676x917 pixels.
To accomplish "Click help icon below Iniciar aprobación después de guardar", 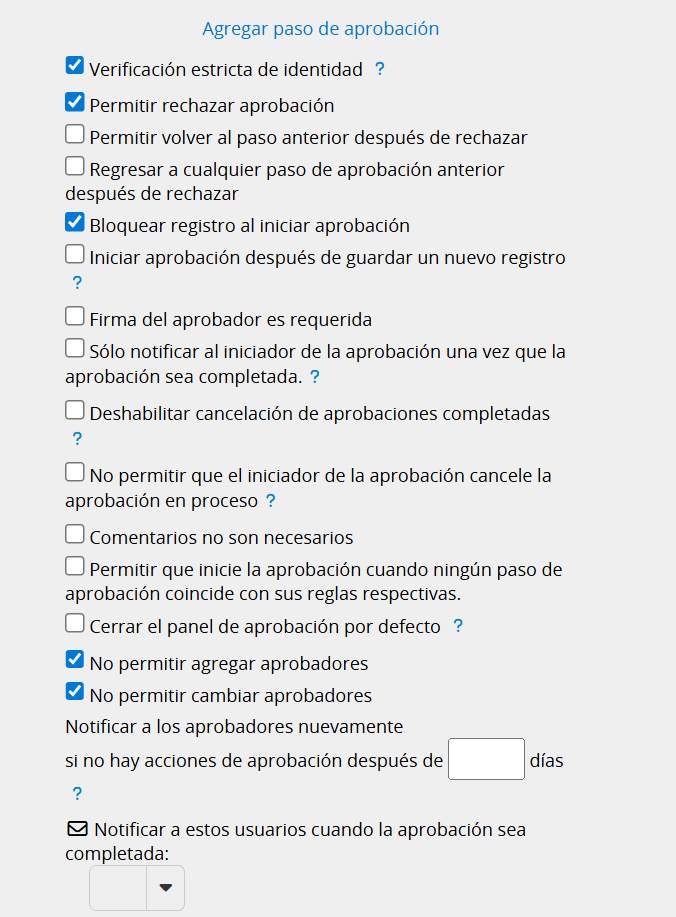I will coord(77,283).
